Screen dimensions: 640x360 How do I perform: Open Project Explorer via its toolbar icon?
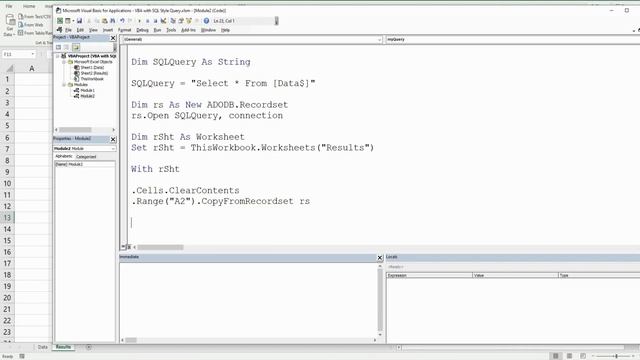pyautogui.click(x=173, y=21)
